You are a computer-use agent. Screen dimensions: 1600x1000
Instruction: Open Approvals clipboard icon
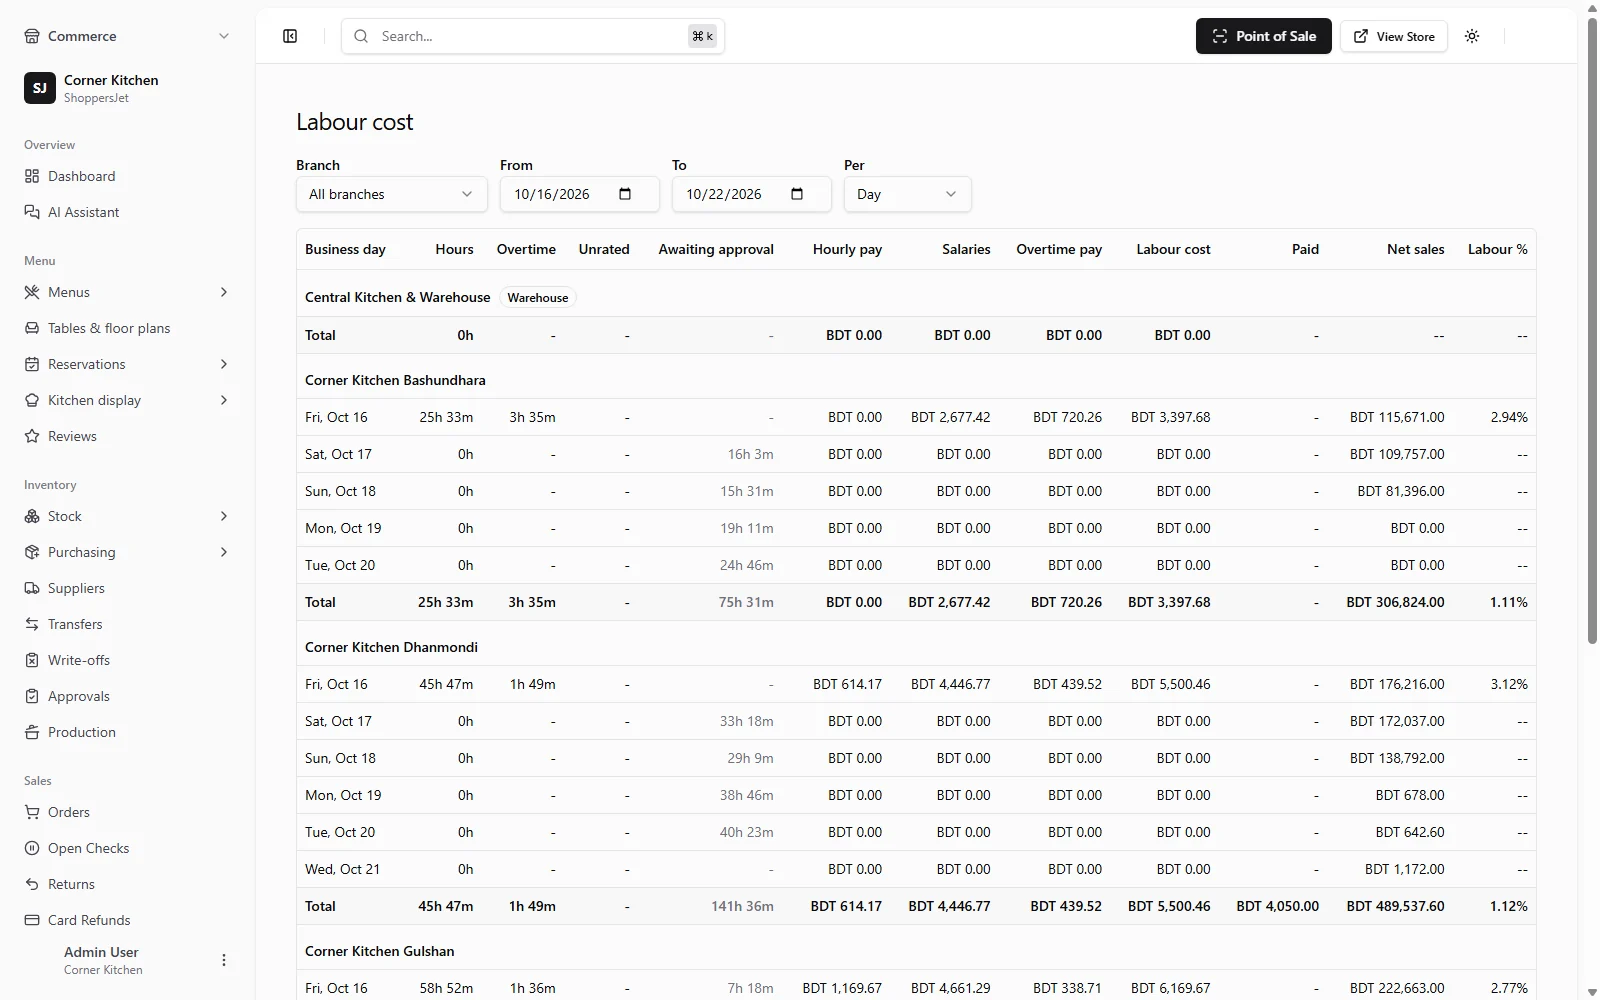(x=32, y=696)
